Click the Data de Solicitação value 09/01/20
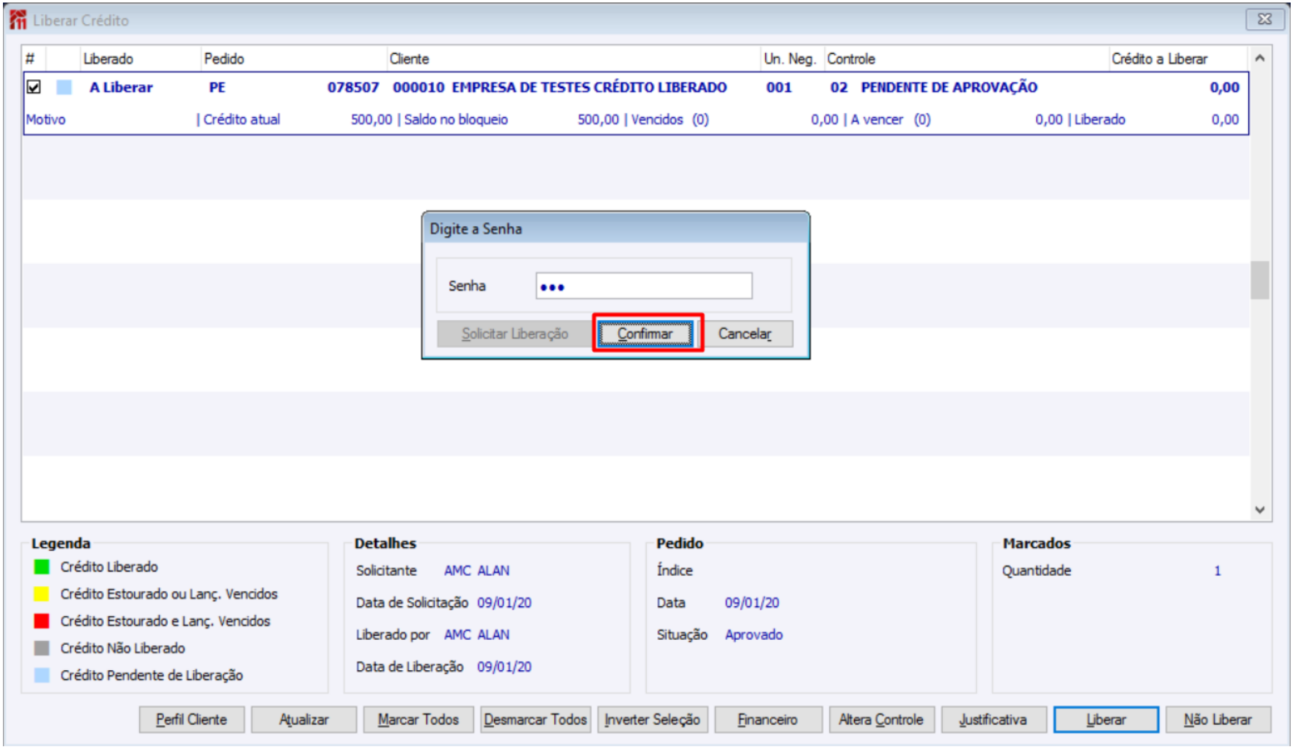This screenshot has height=747, width=1293. (x=504, y=602)
